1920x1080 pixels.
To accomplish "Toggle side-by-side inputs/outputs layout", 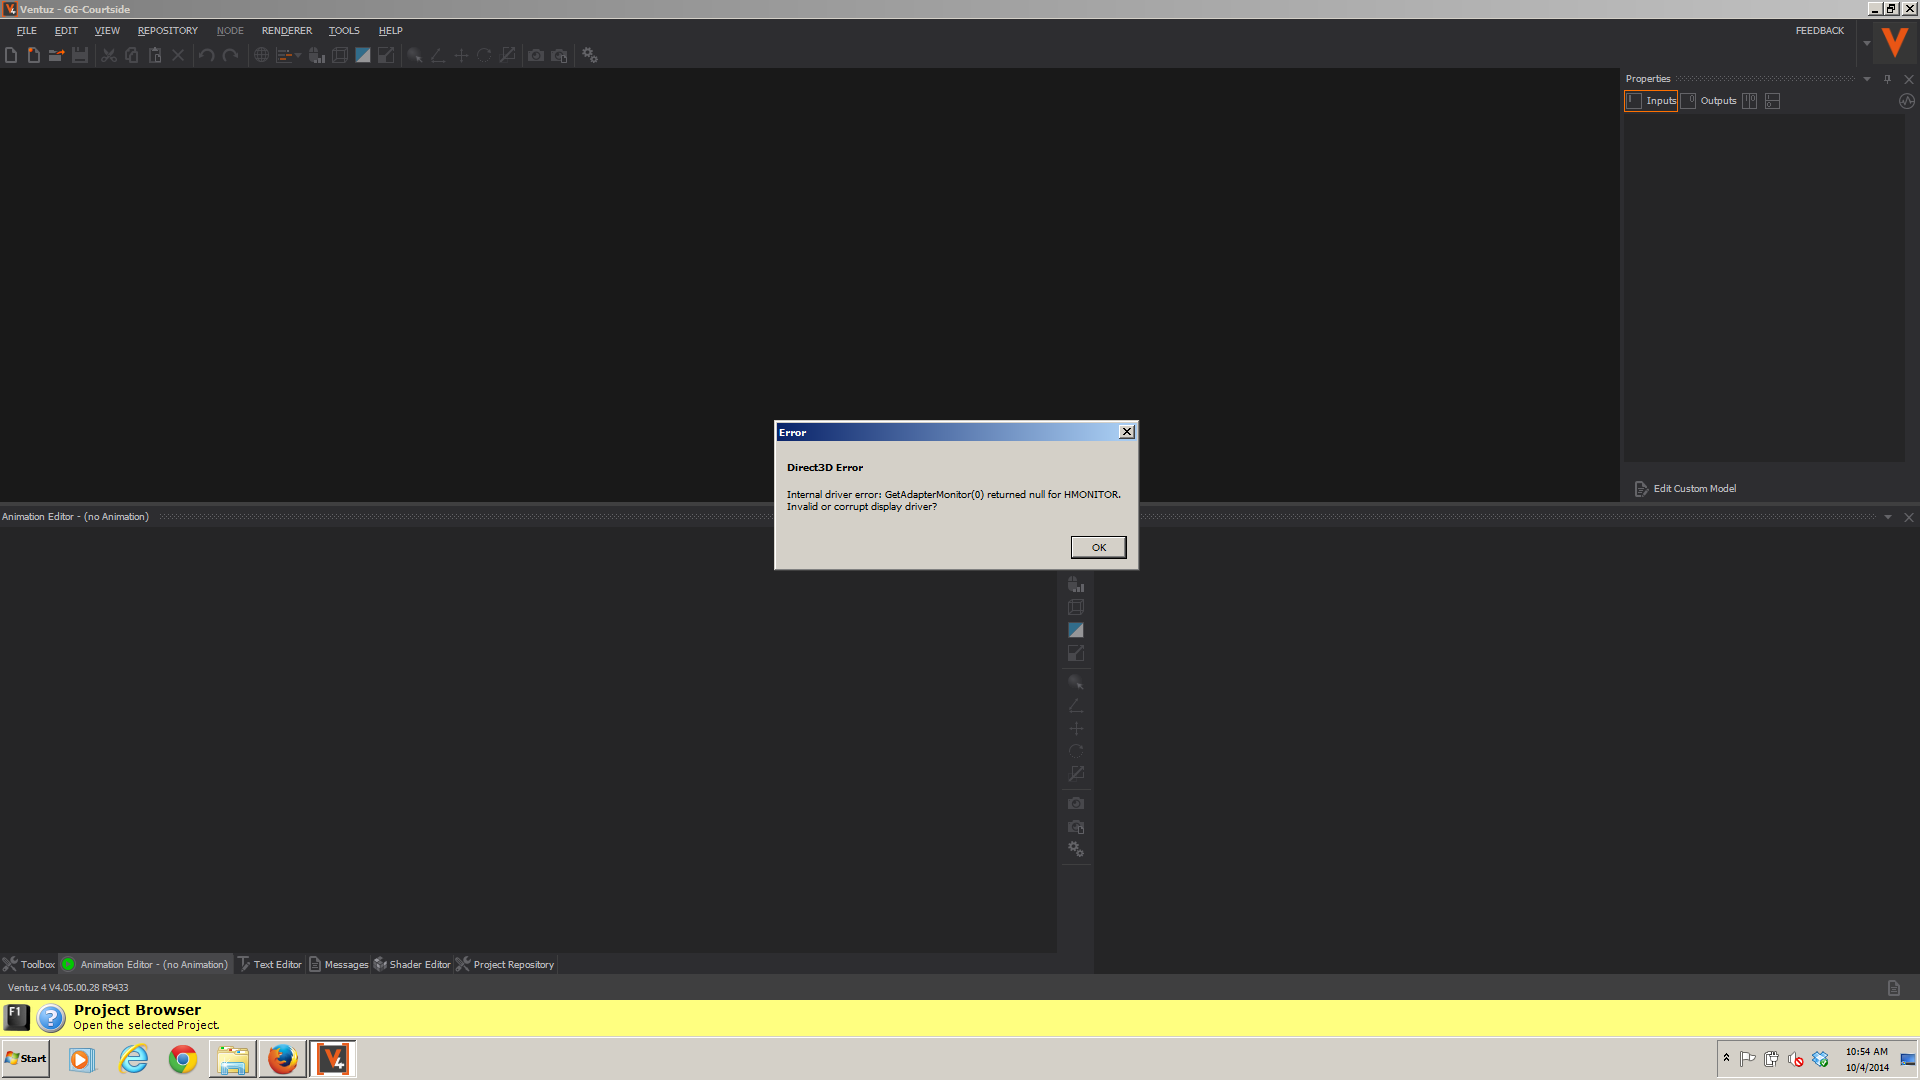I will tap(1749, 101).
